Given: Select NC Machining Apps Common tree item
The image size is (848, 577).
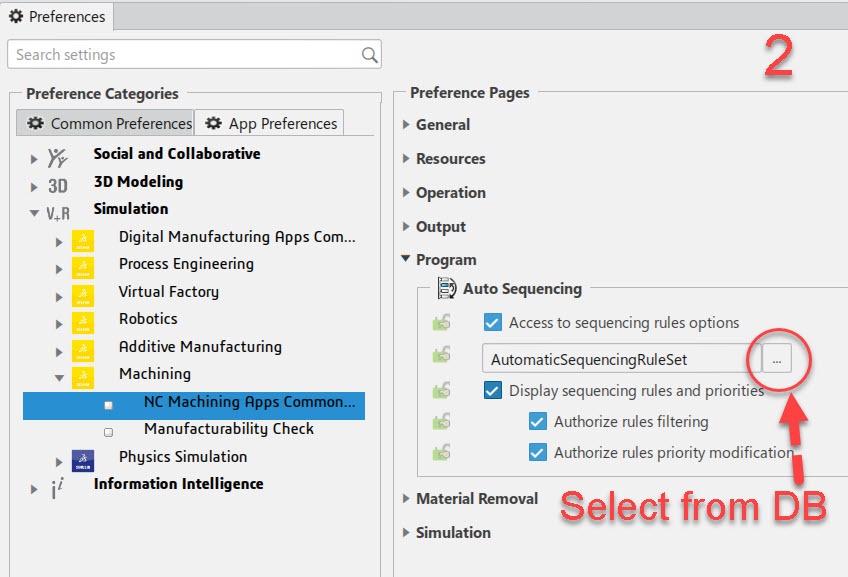Looking at the screenshot, I should [248, 402].
